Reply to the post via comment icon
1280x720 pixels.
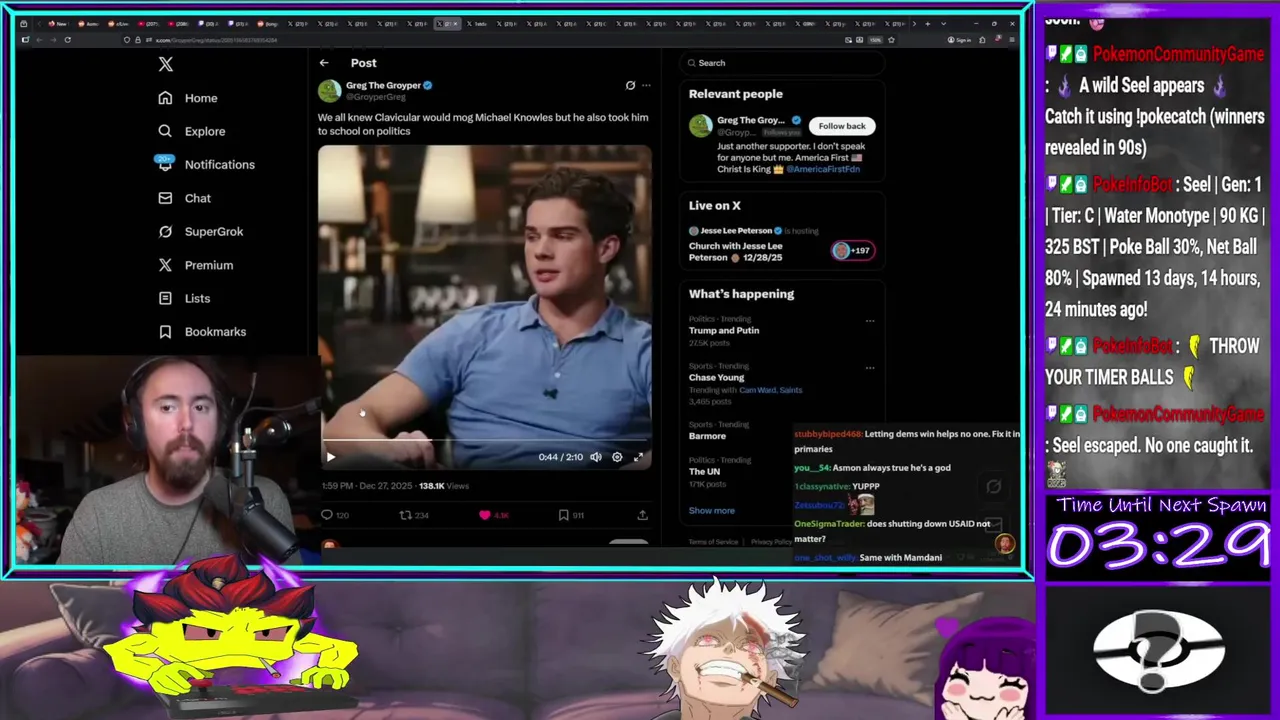click(x=327, y=515)
